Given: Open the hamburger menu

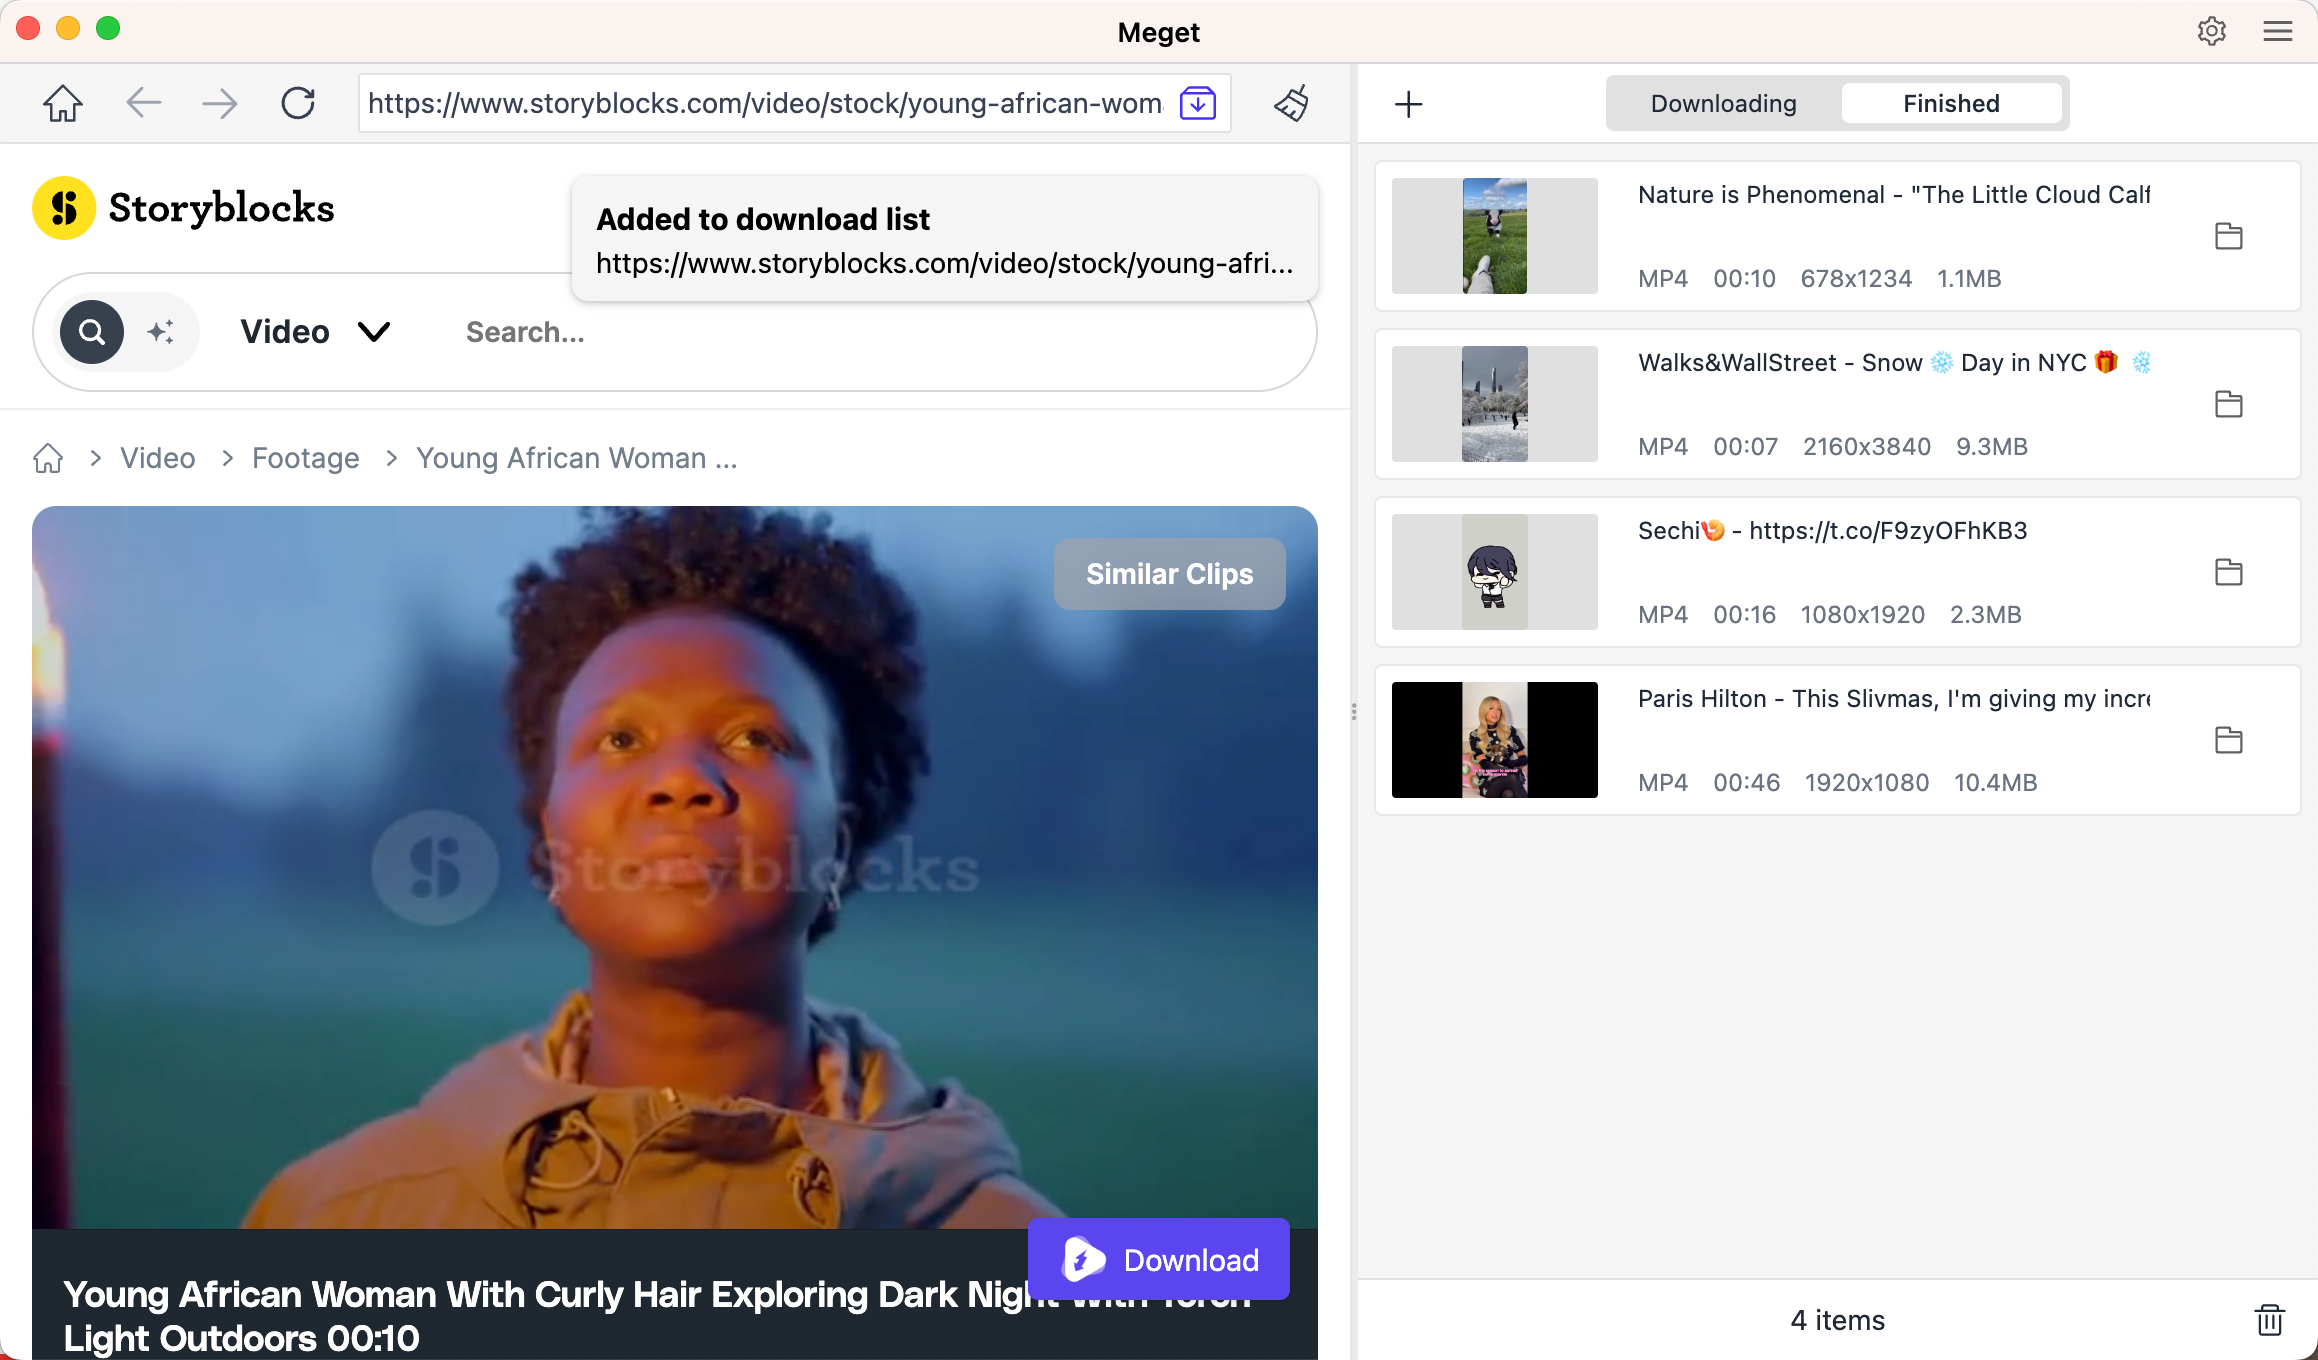Looking at the screenshot, I should coord(2278,31).
